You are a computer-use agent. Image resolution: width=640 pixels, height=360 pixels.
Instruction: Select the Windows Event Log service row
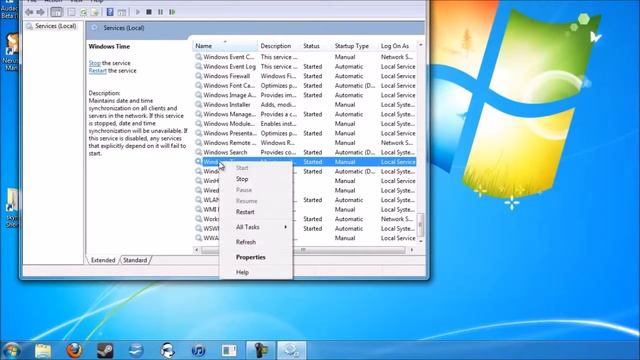coord(305,67)
